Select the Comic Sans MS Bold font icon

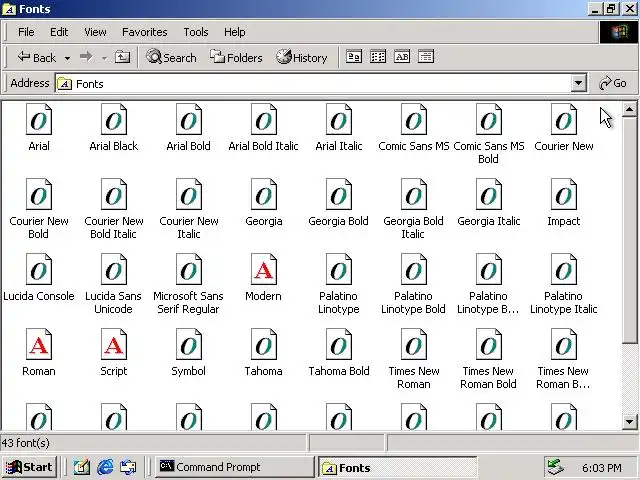(x=489, y=119)
